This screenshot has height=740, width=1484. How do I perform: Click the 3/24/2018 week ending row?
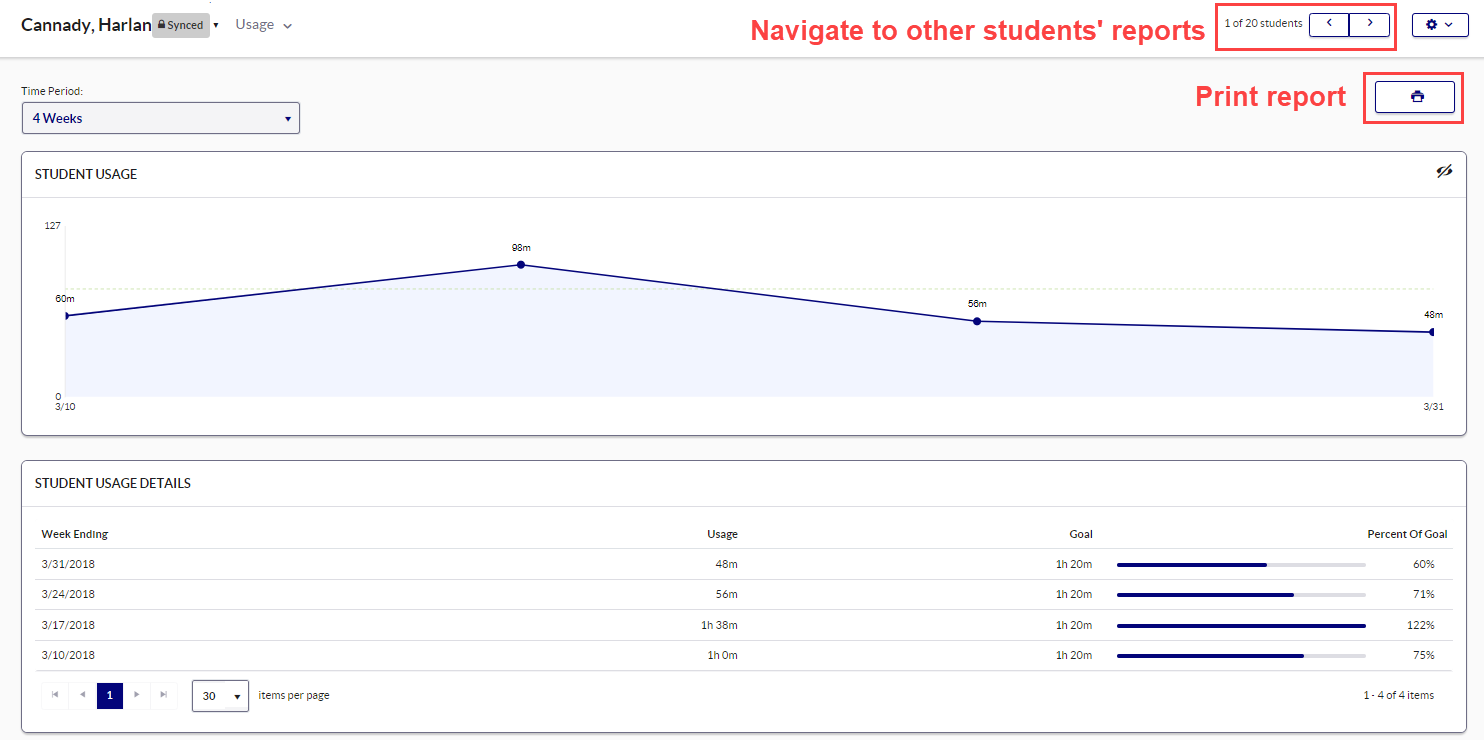[x=744, y=594]
